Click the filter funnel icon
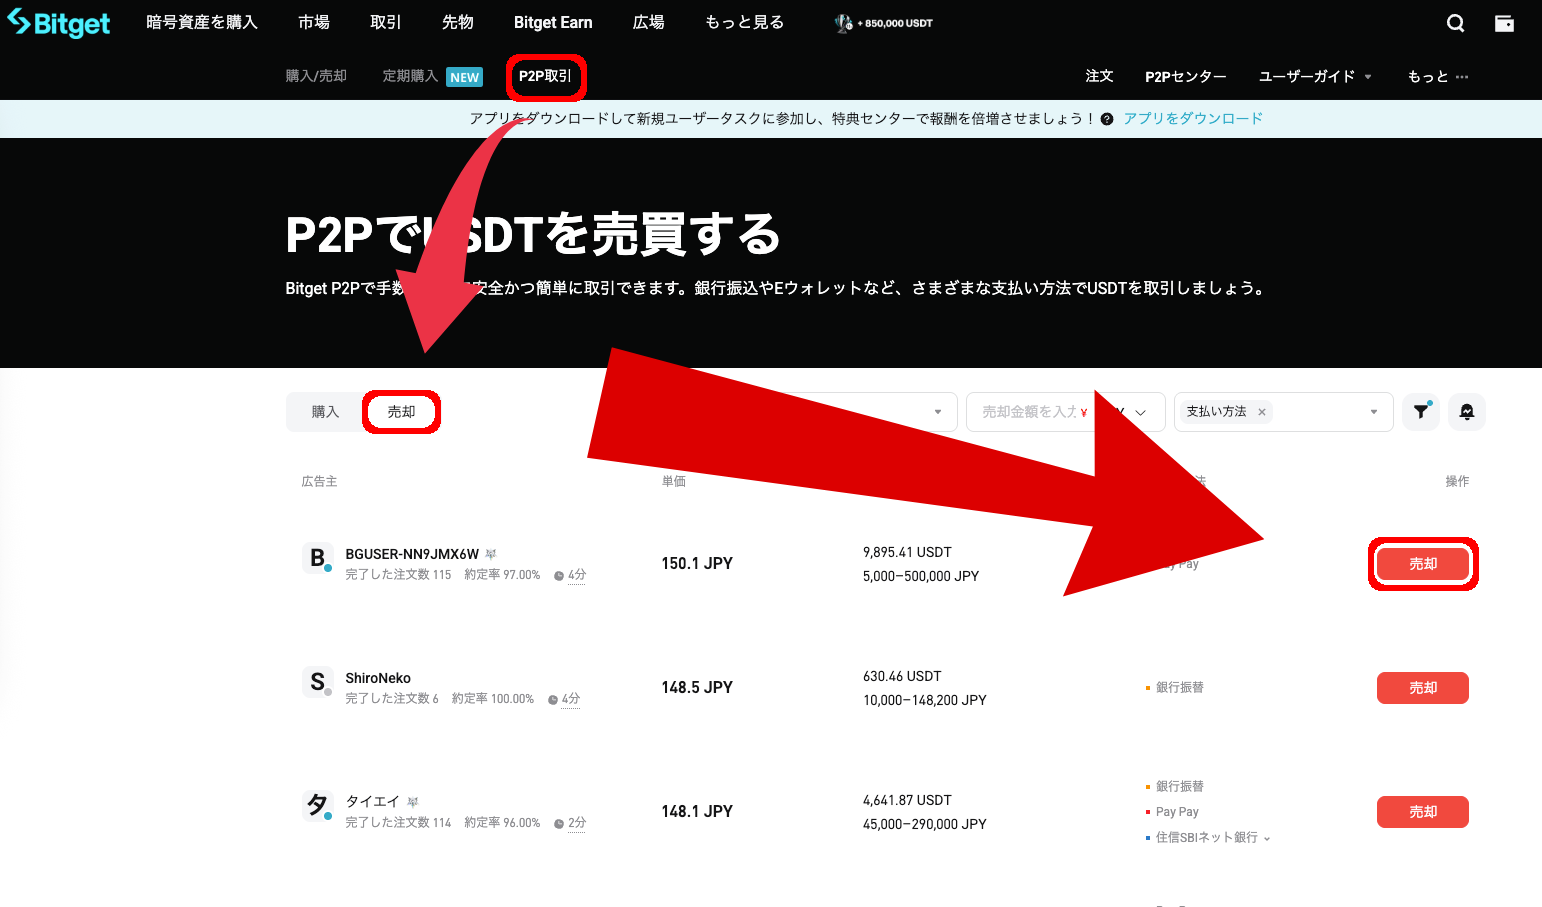This screenshot has height=907, width=1542. [x=1420, y=412]
